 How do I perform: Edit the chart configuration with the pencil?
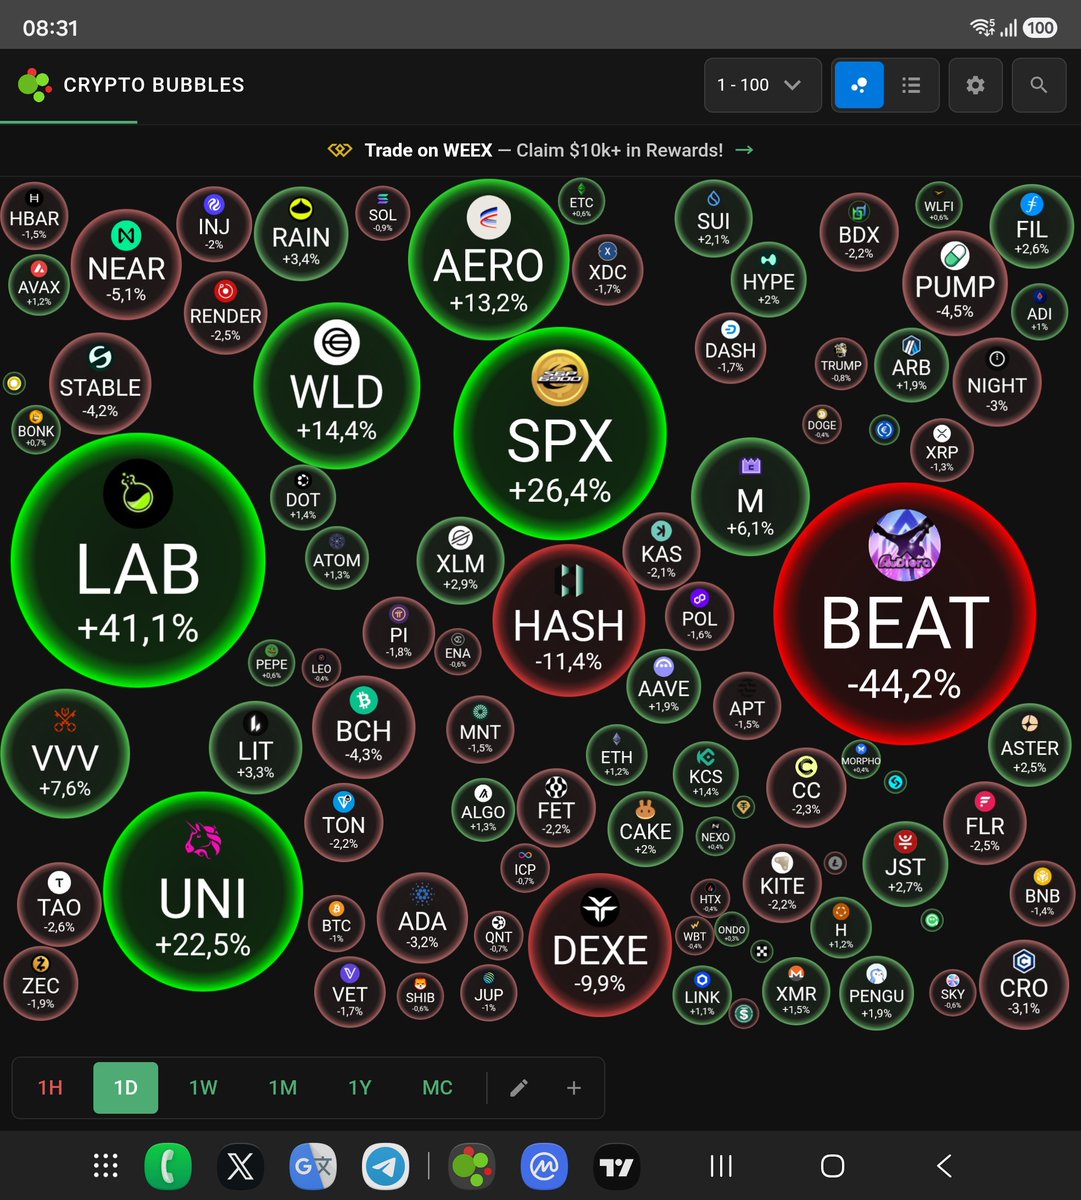518,1088
